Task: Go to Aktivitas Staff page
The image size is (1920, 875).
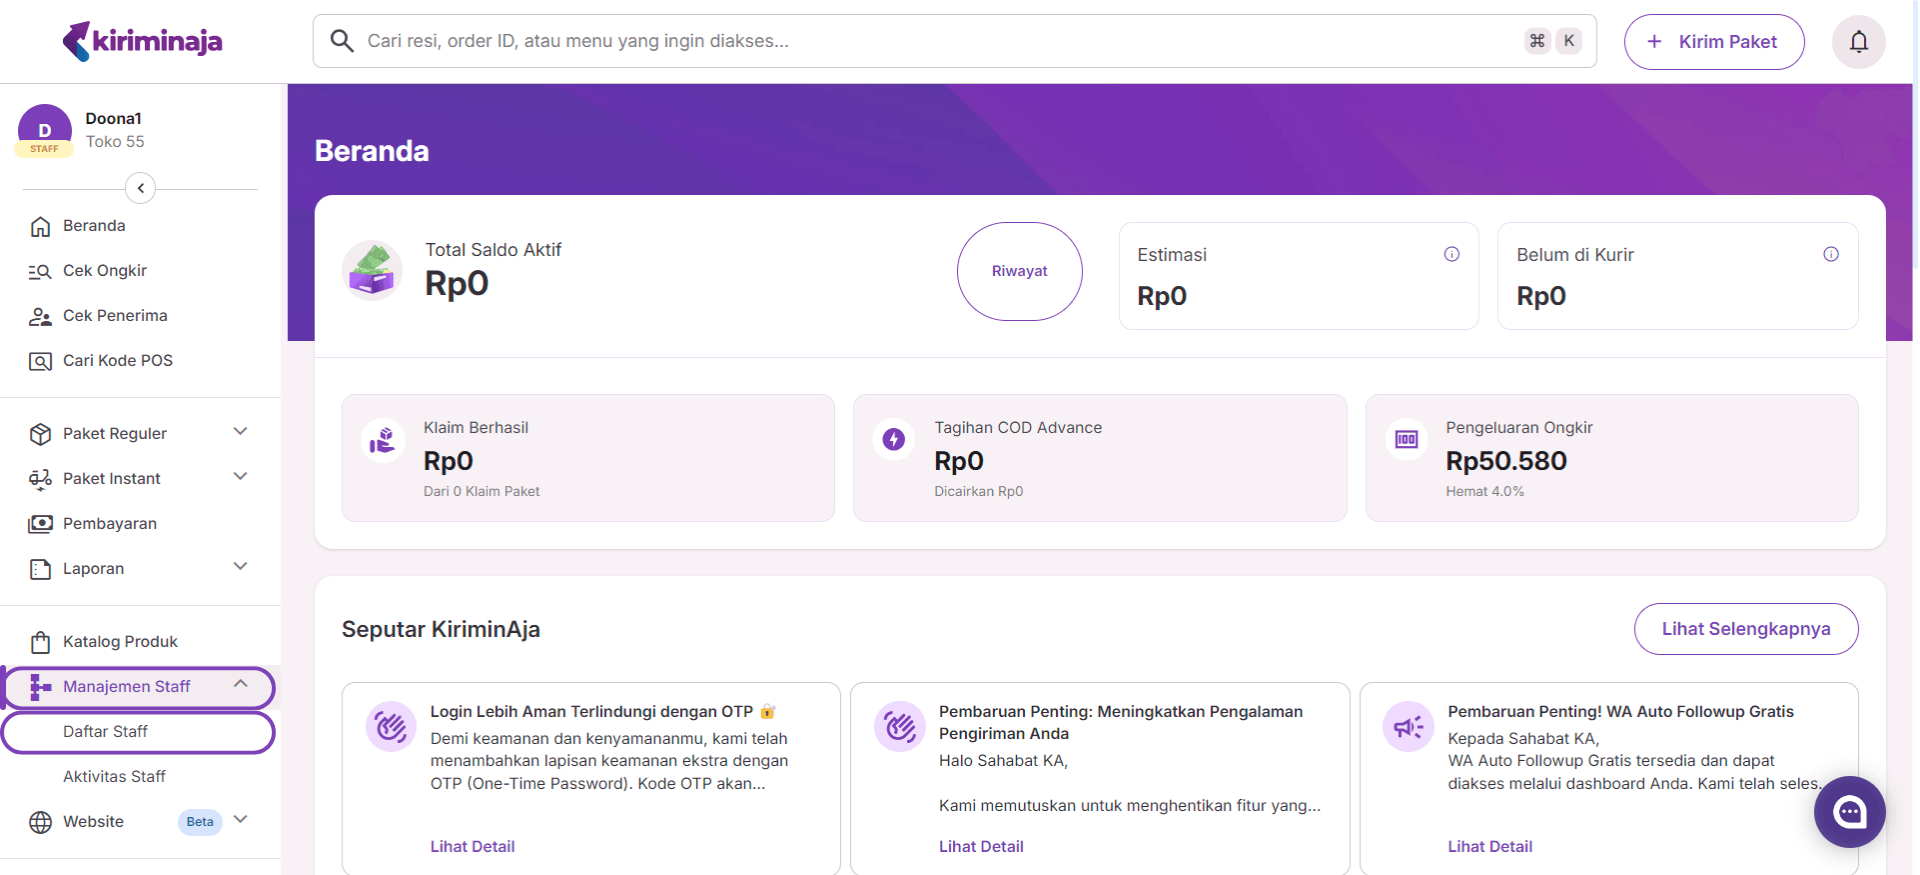Action: [x=114, y=777]
